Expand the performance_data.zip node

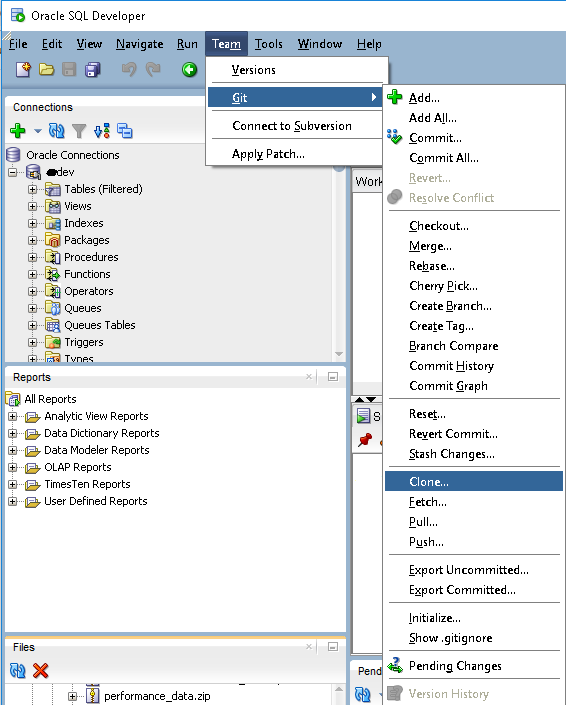(x=72, y=696)
